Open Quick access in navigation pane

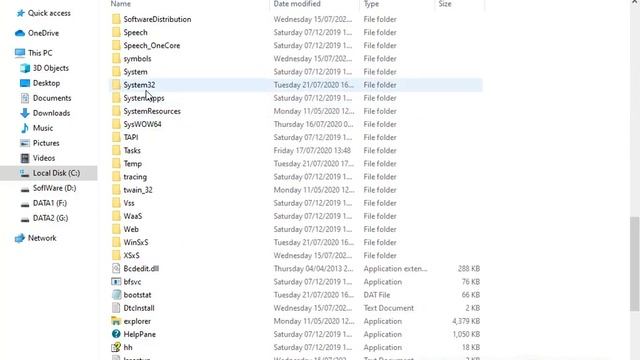point(49,13)
